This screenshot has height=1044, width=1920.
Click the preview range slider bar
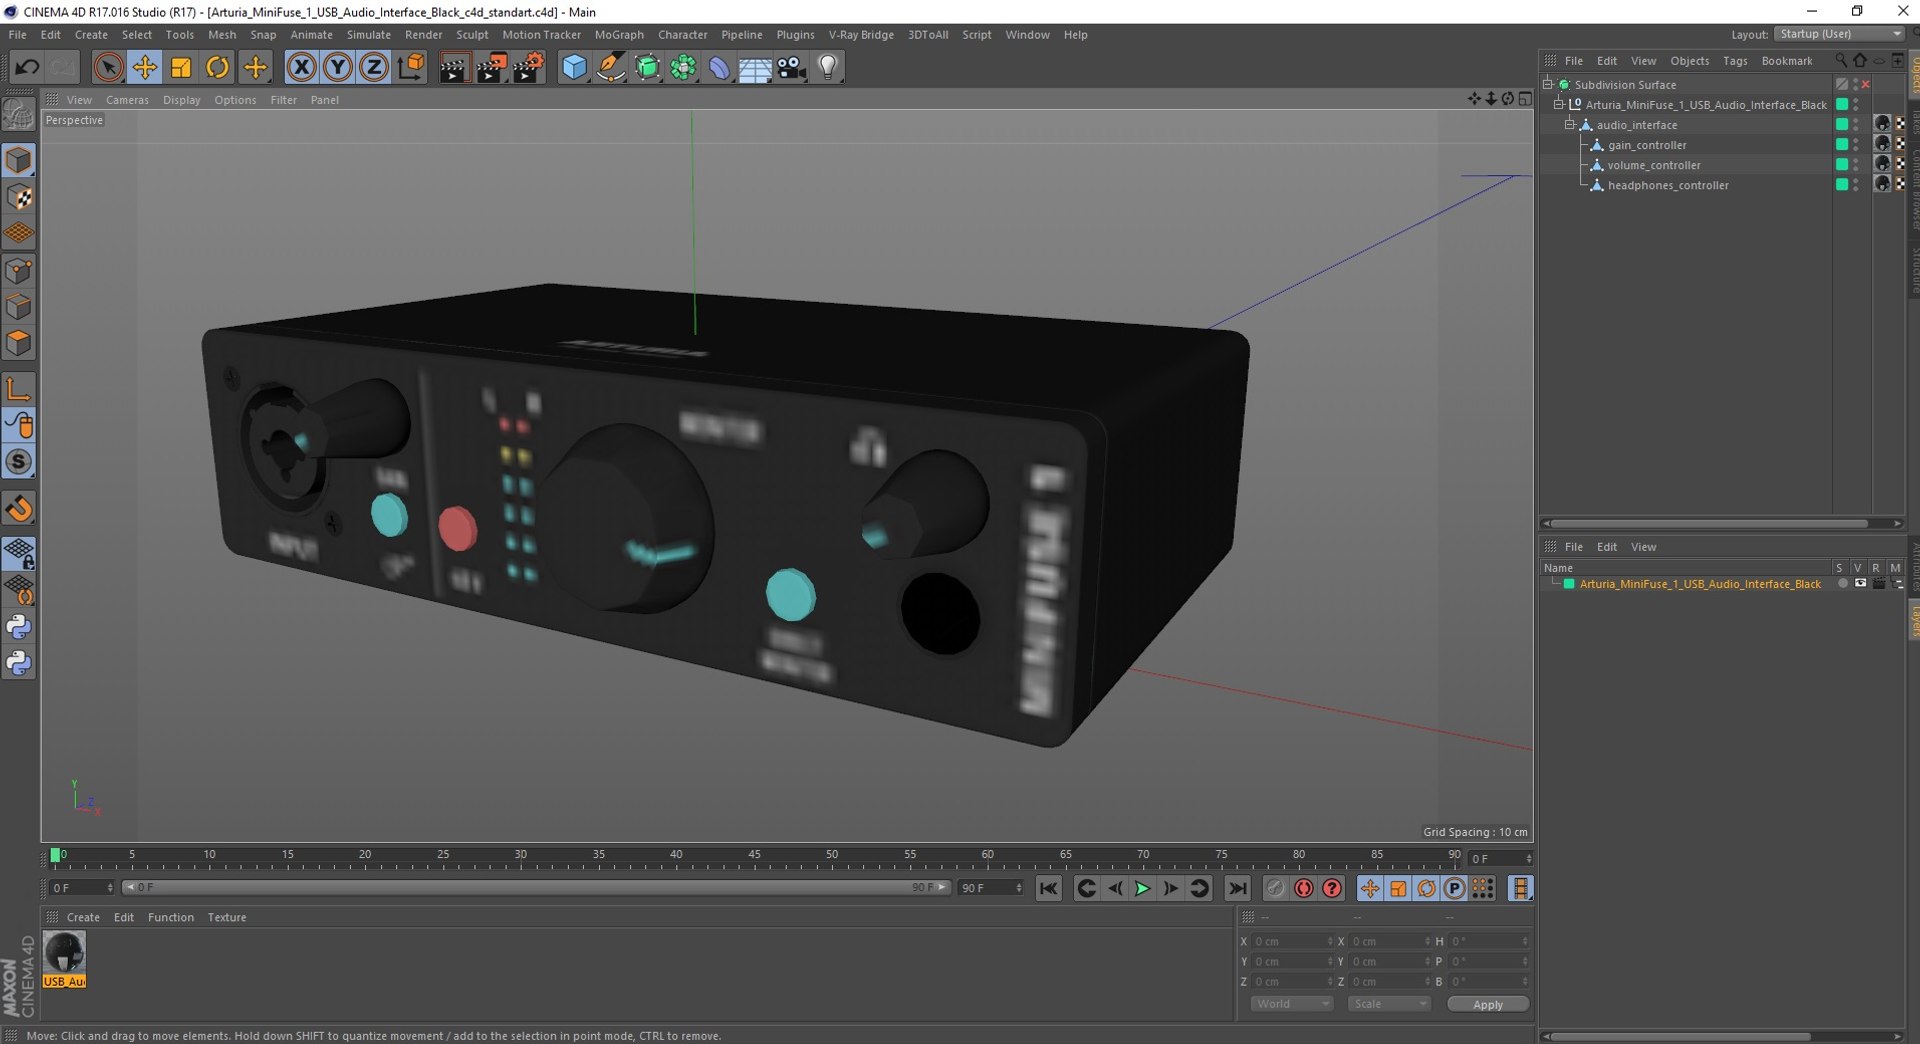tap(535, 888)
